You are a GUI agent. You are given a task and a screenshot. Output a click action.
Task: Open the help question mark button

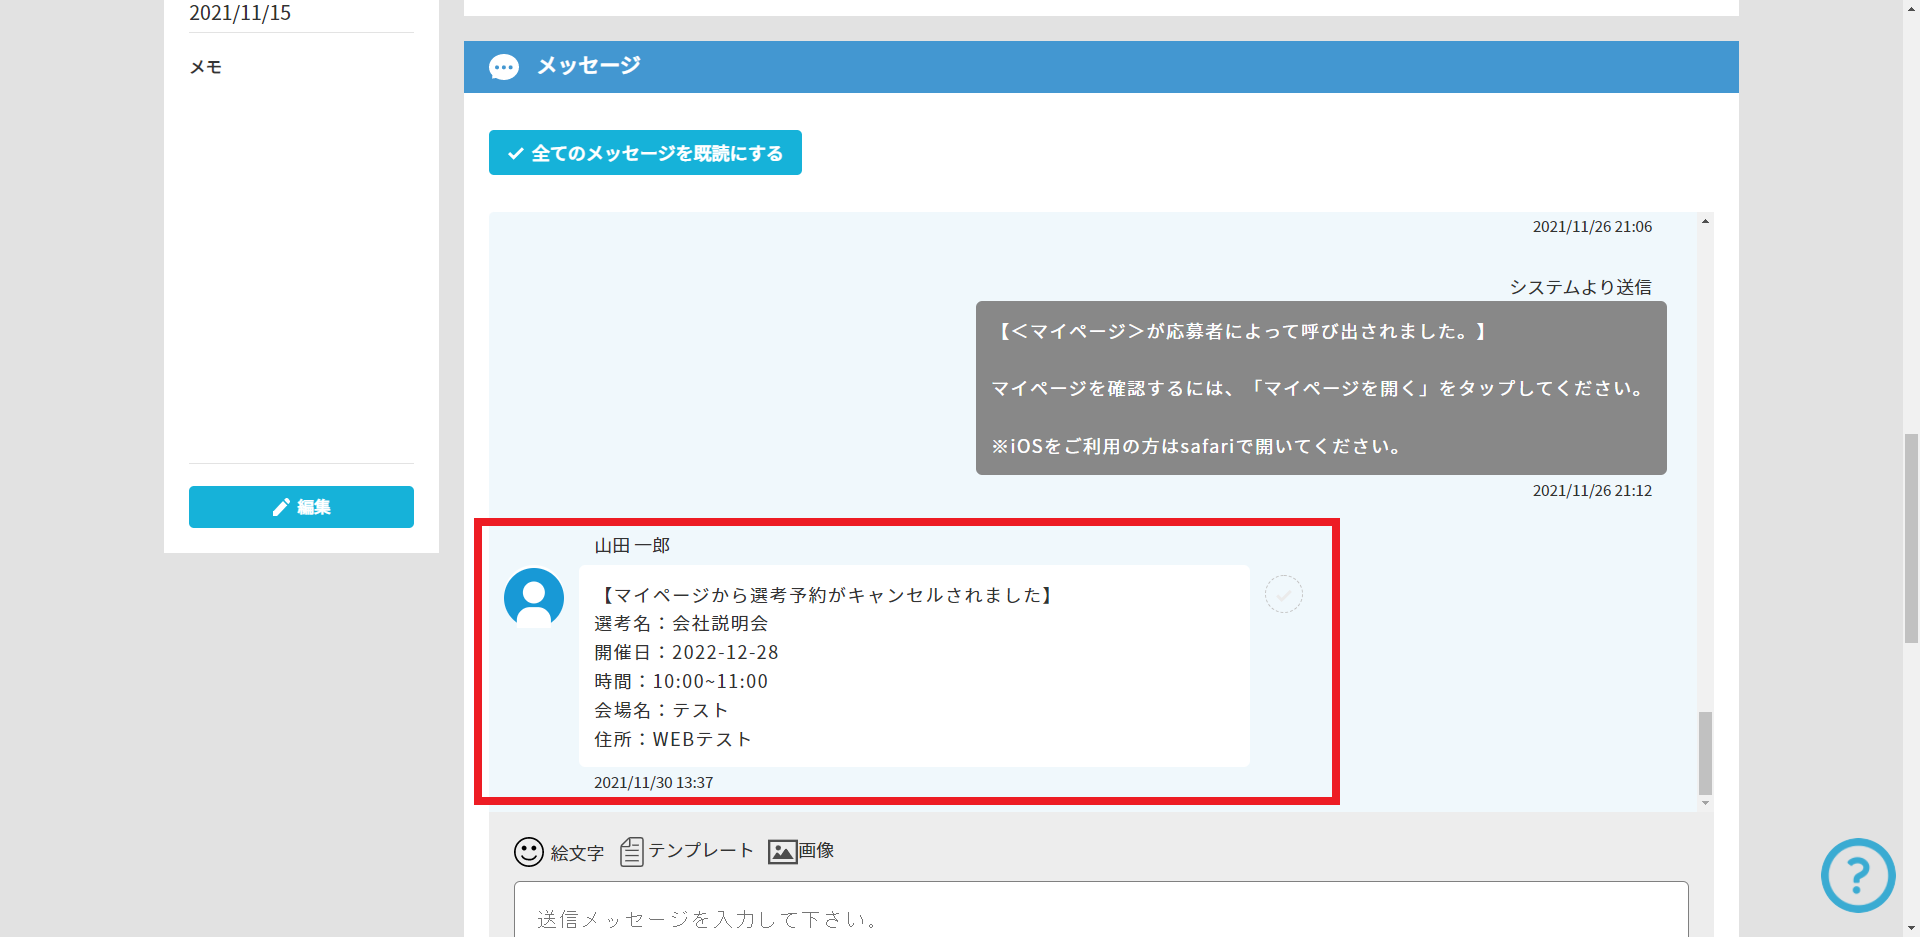(x=1857, y=875)
